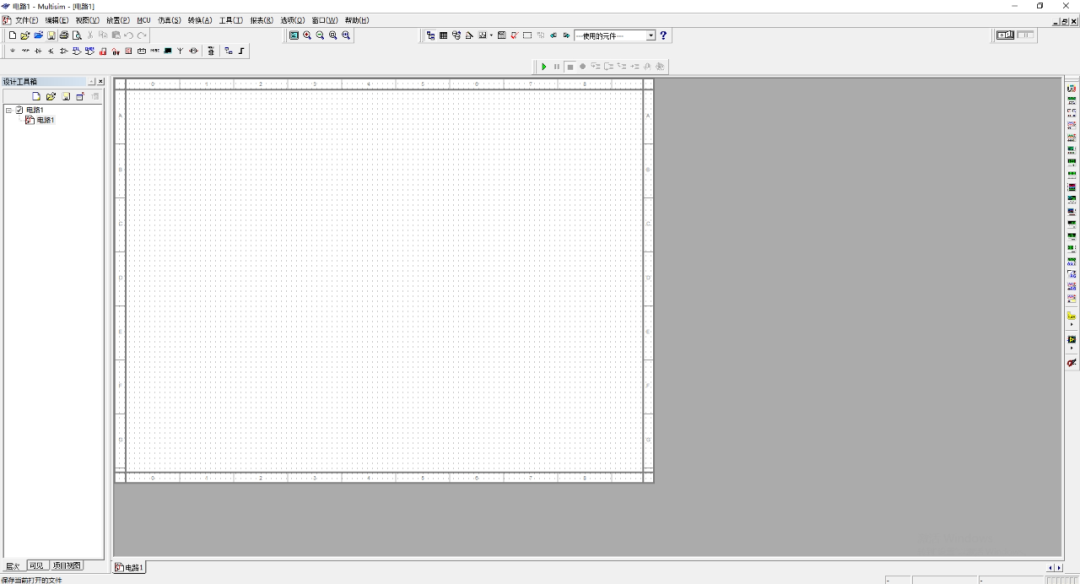
Task: Open the multimeter instrument at top of instruments bar
Action: coord(1071,89)
